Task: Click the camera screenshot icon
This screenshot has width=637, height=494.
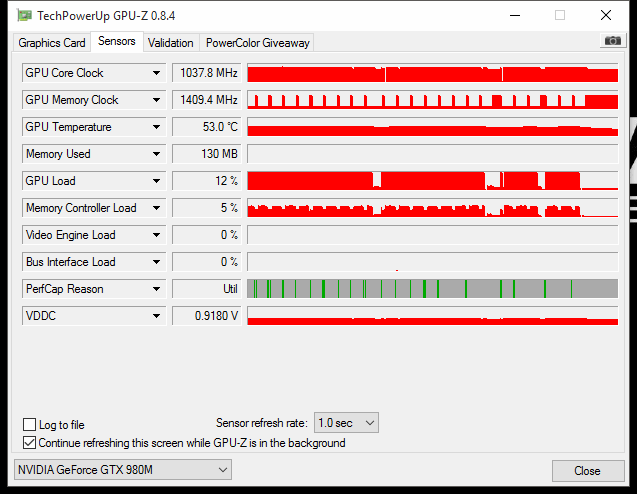Action: (613, 41)
